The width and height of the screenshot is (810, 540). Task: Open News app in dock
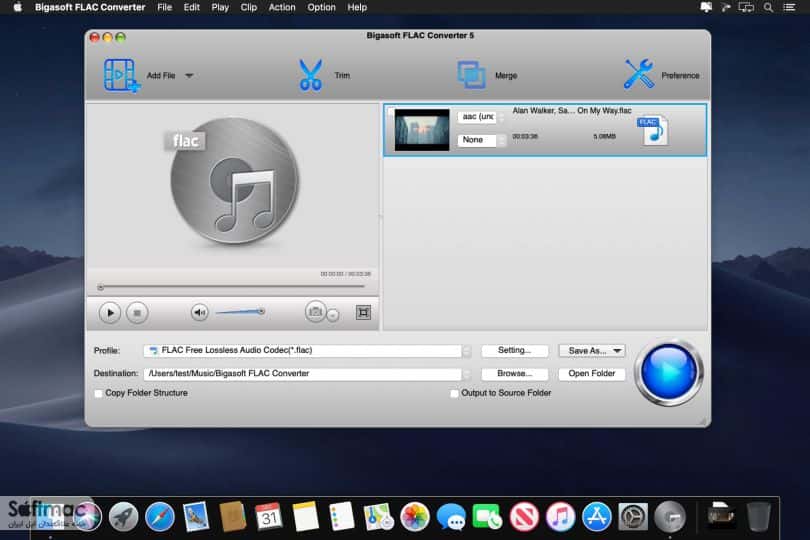click(x=524, y=517)
